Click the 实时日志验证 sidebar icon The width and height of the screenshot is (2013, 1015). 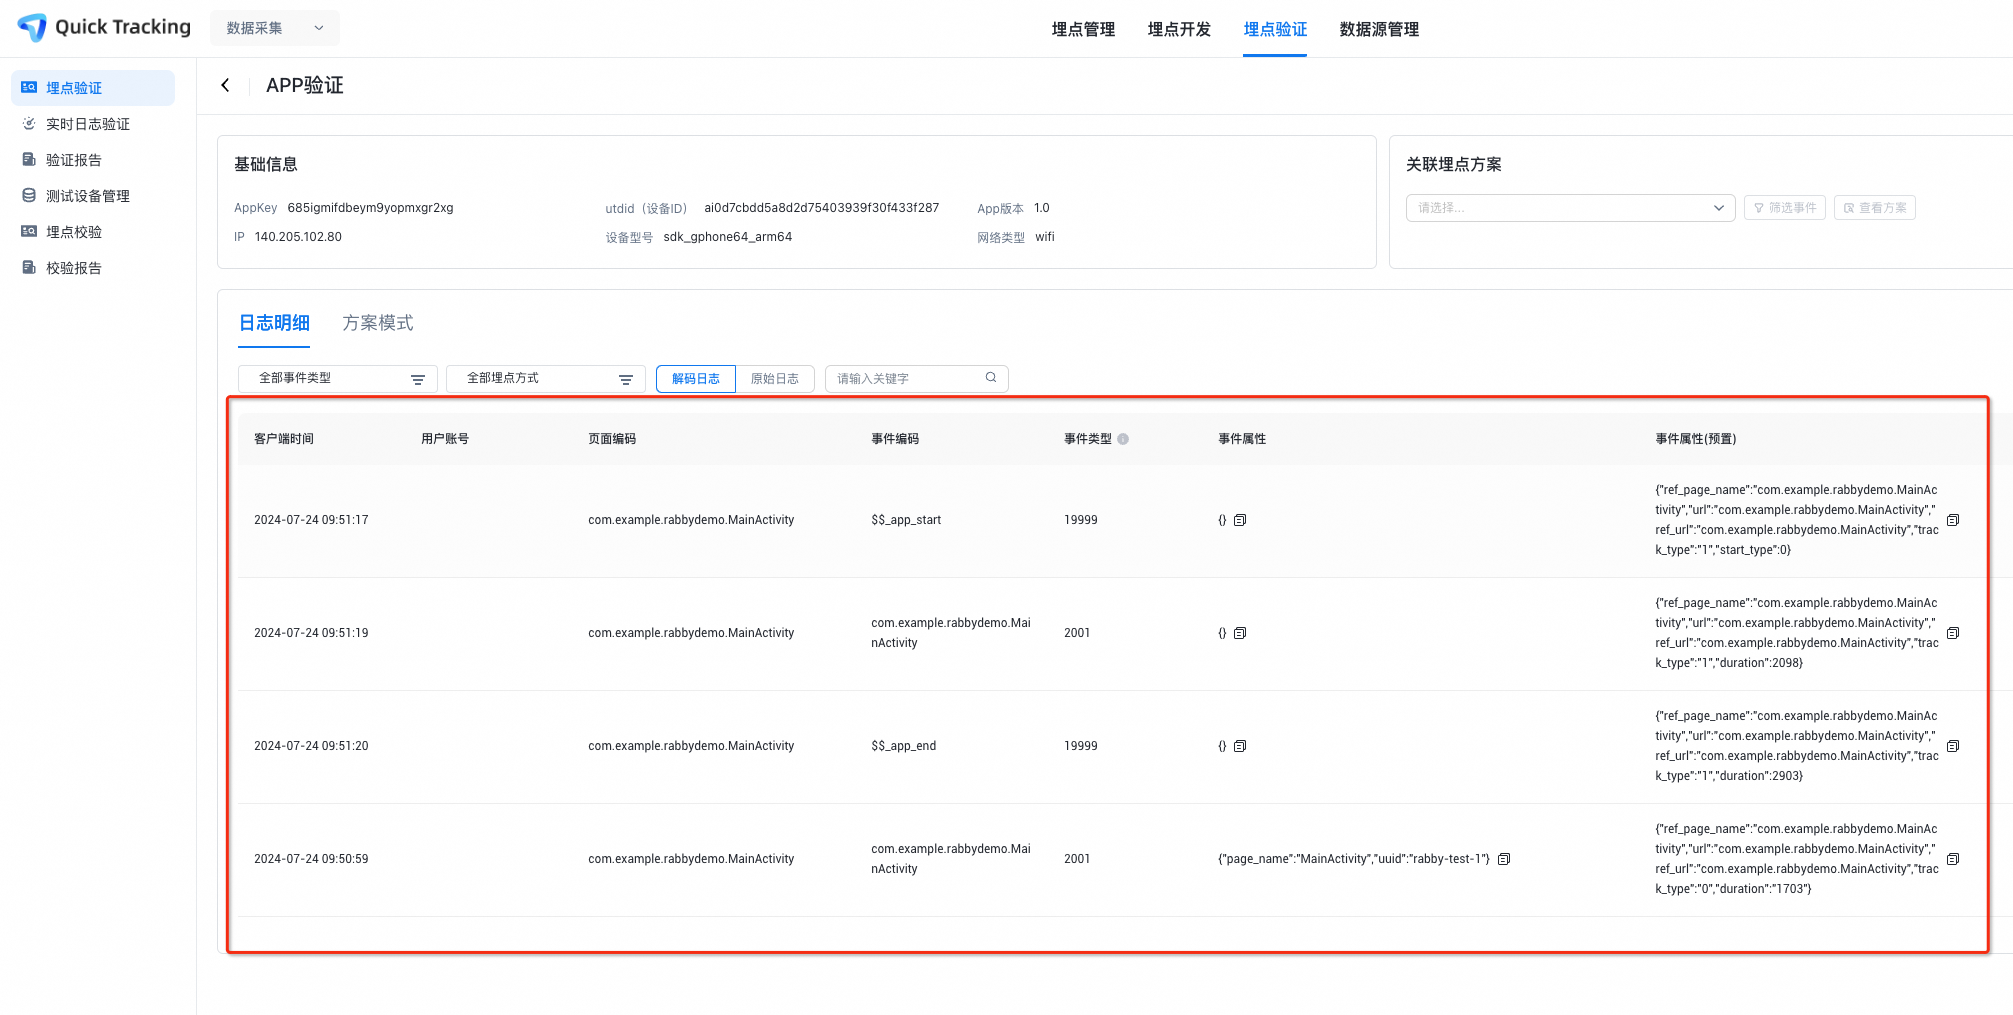pyautogui.click(x=29, y=124)
